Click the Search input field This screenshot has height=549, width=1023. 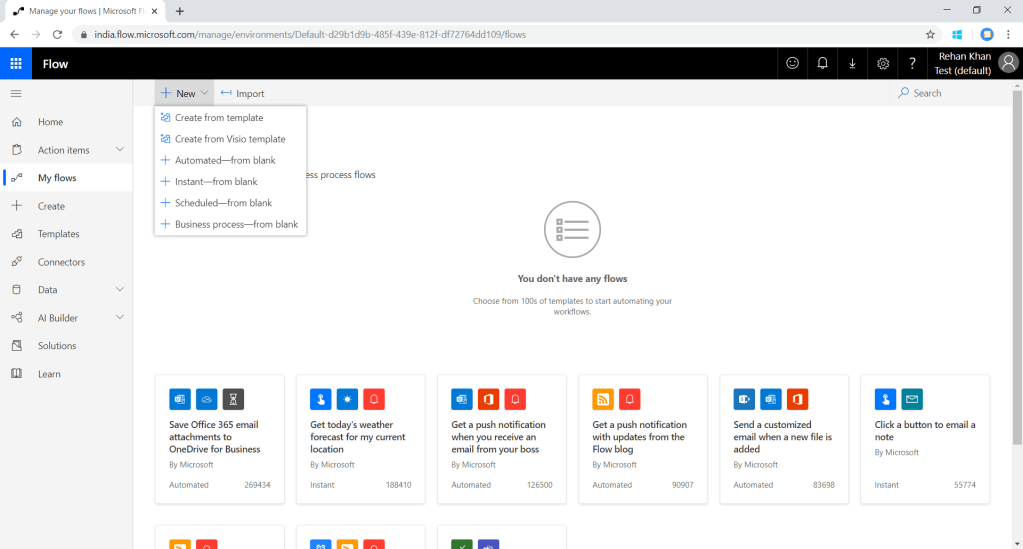click(950, 93)
